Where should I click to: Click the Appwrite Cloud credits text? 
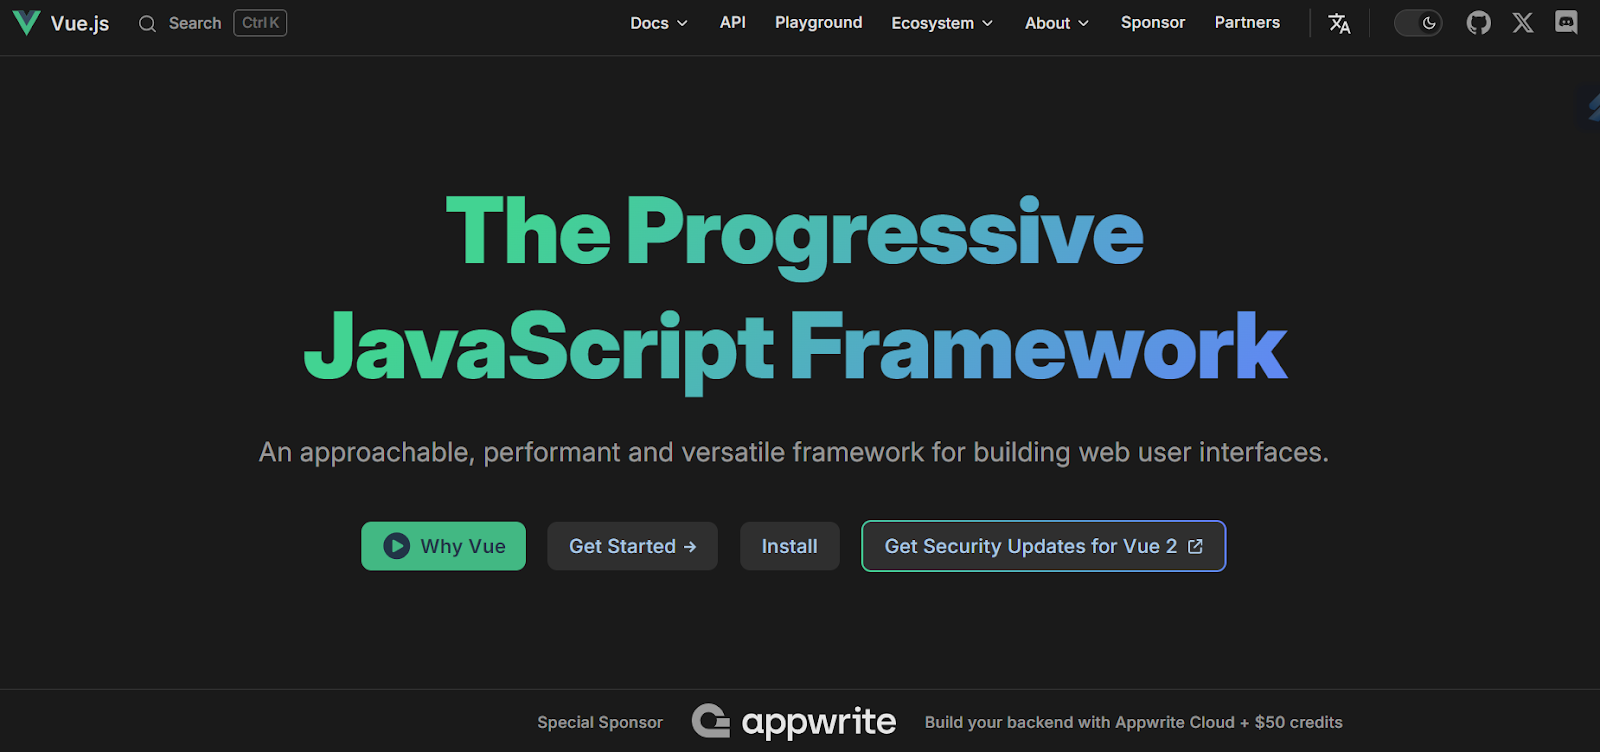click(1133, 722)
